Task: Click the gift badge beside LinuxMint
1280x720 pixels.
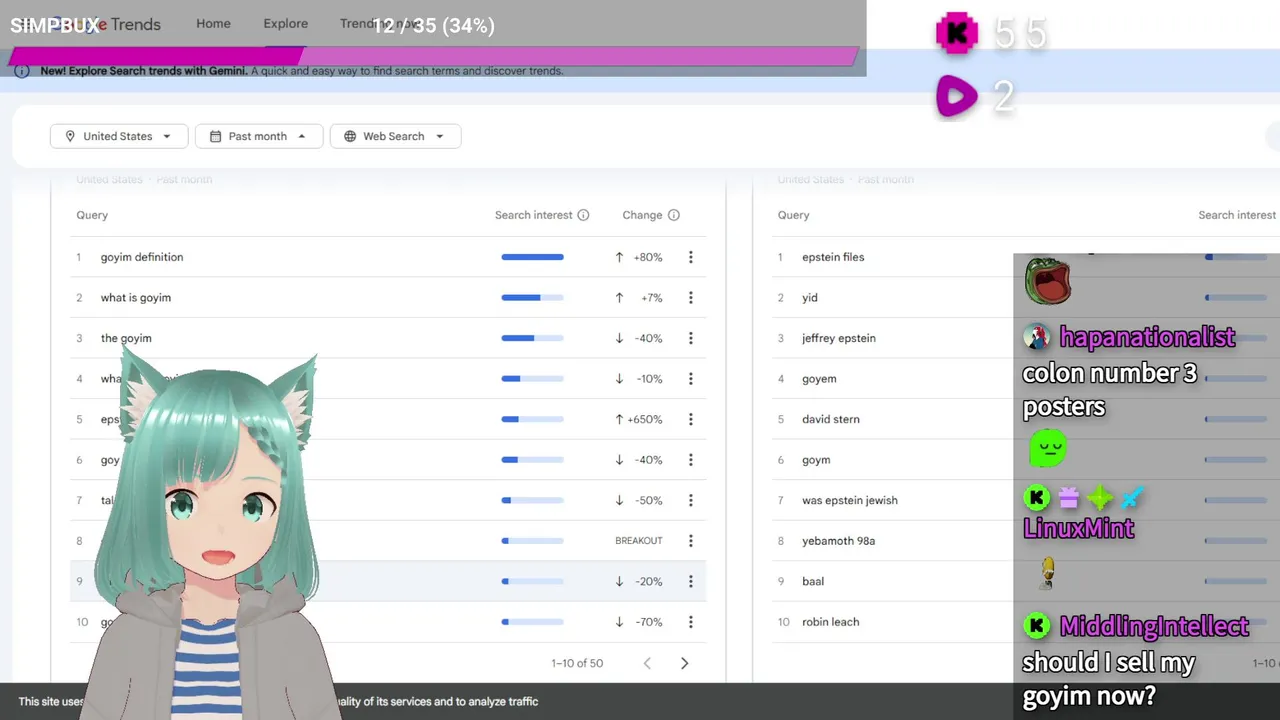Action: [1068, 497]
